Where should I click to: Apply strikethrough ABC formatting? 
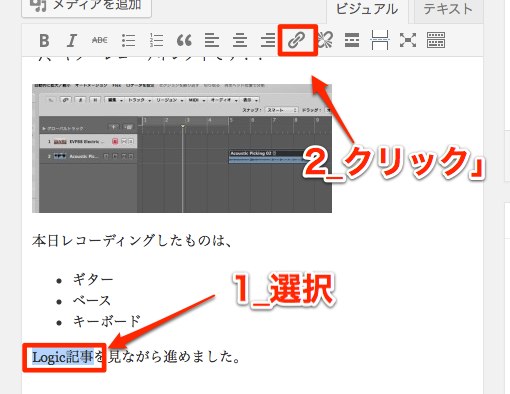pyautogui.click(x=100, y=41)
